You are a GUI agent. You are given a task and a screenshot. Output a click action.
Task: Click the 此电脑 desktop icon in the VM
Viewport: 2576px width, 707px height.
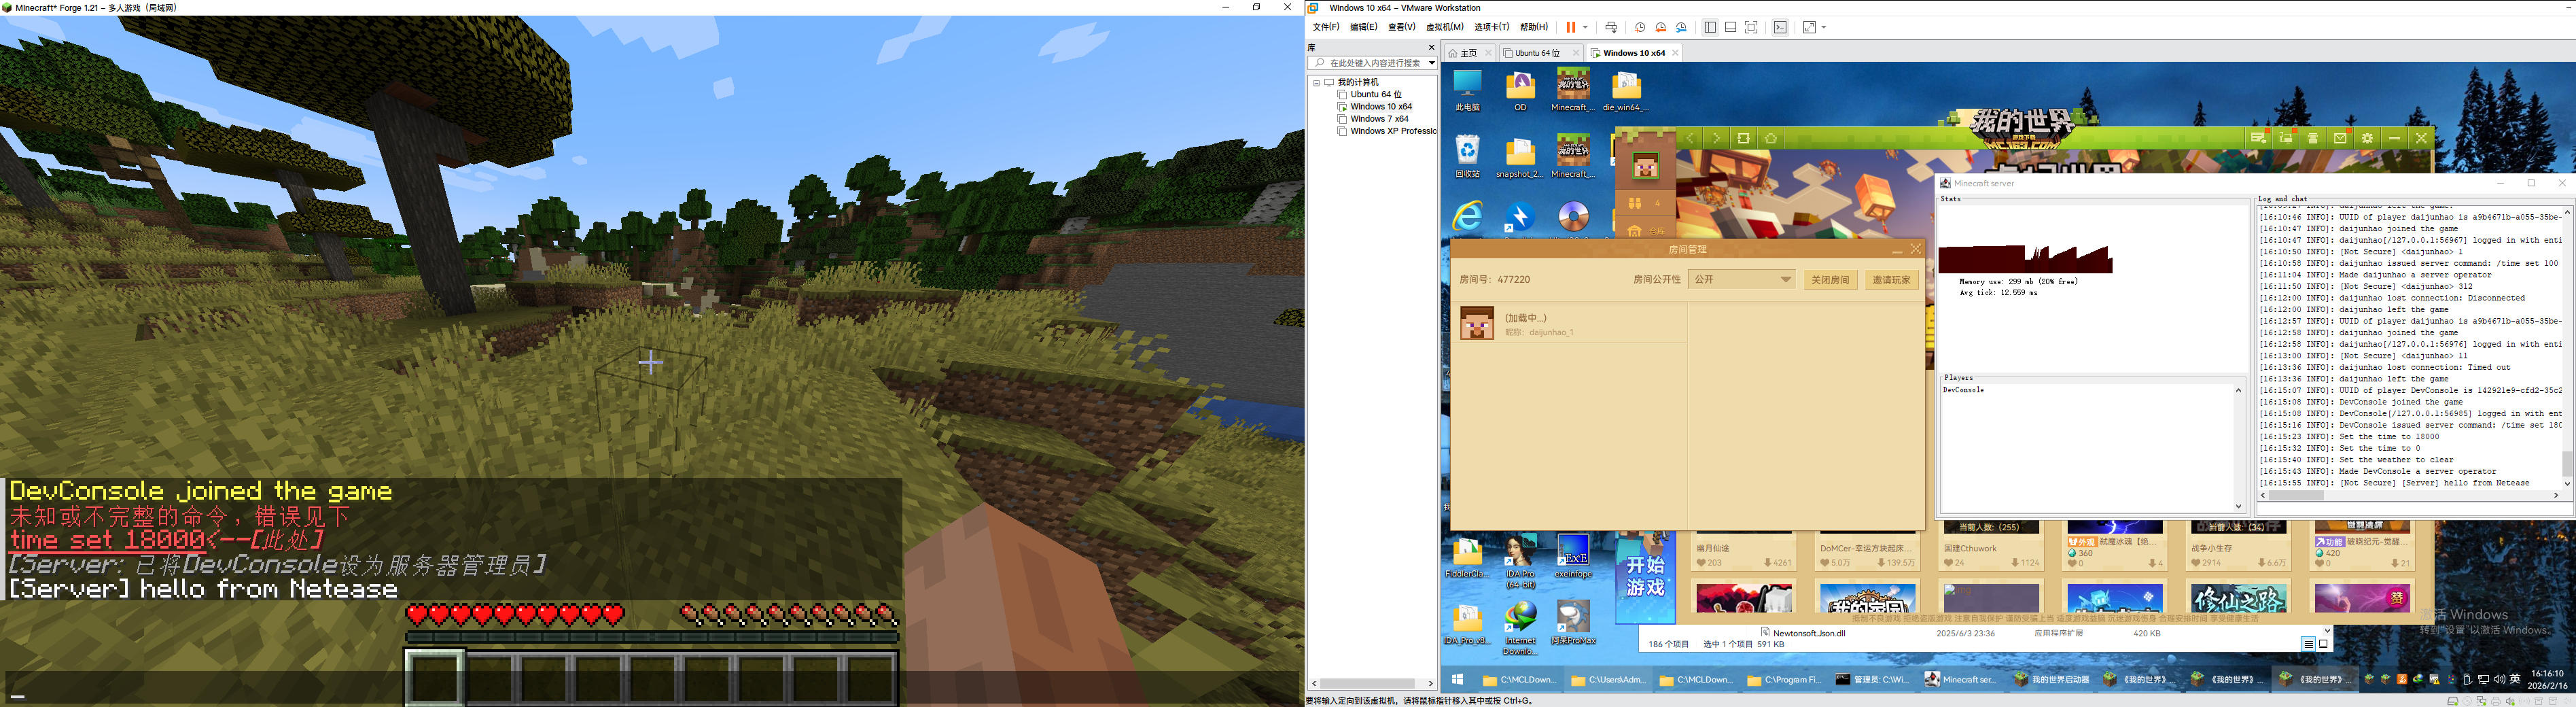click(1467, 91)
